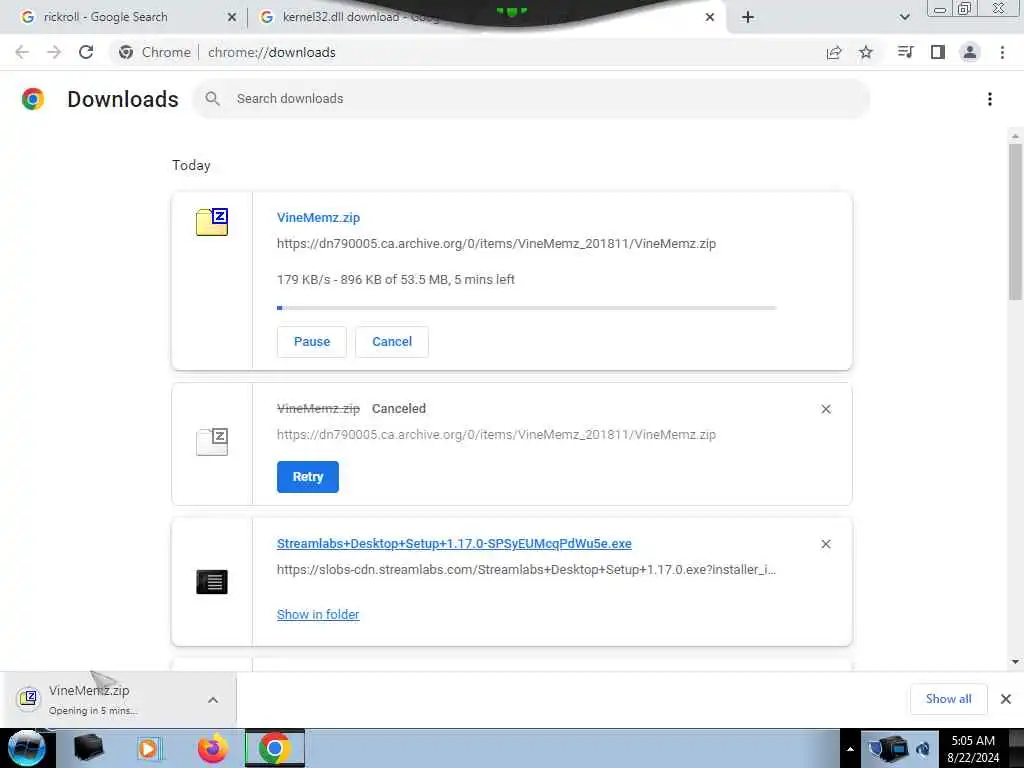Click the VineMemz.zip icon in download shelf
This screenshot has width=1024, height=768.
(x=28, y=698)
